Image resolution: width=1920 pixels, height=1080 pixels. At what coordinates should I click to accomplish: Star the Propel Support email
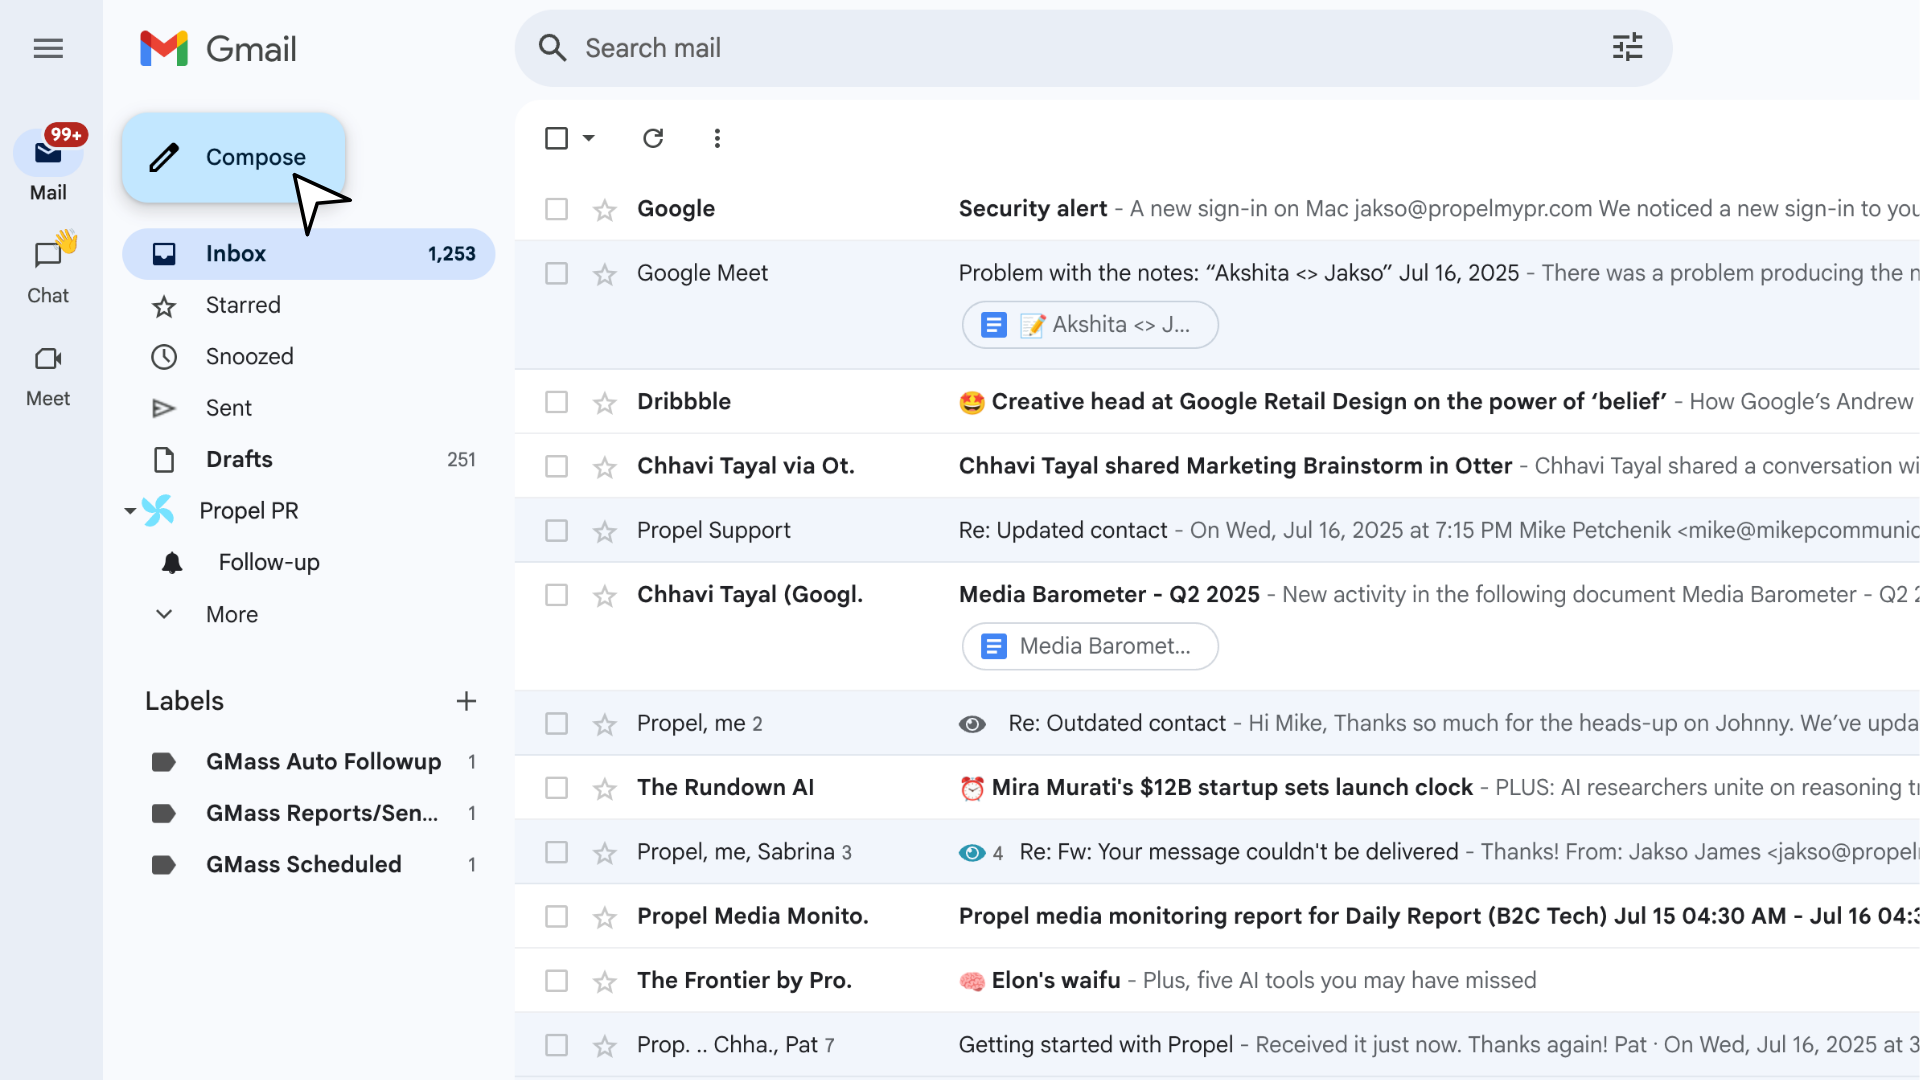point(604,531)
